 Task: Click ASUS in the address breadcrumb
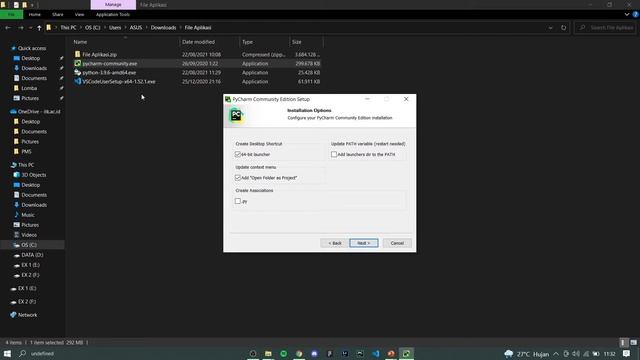(x=136, y=28)
